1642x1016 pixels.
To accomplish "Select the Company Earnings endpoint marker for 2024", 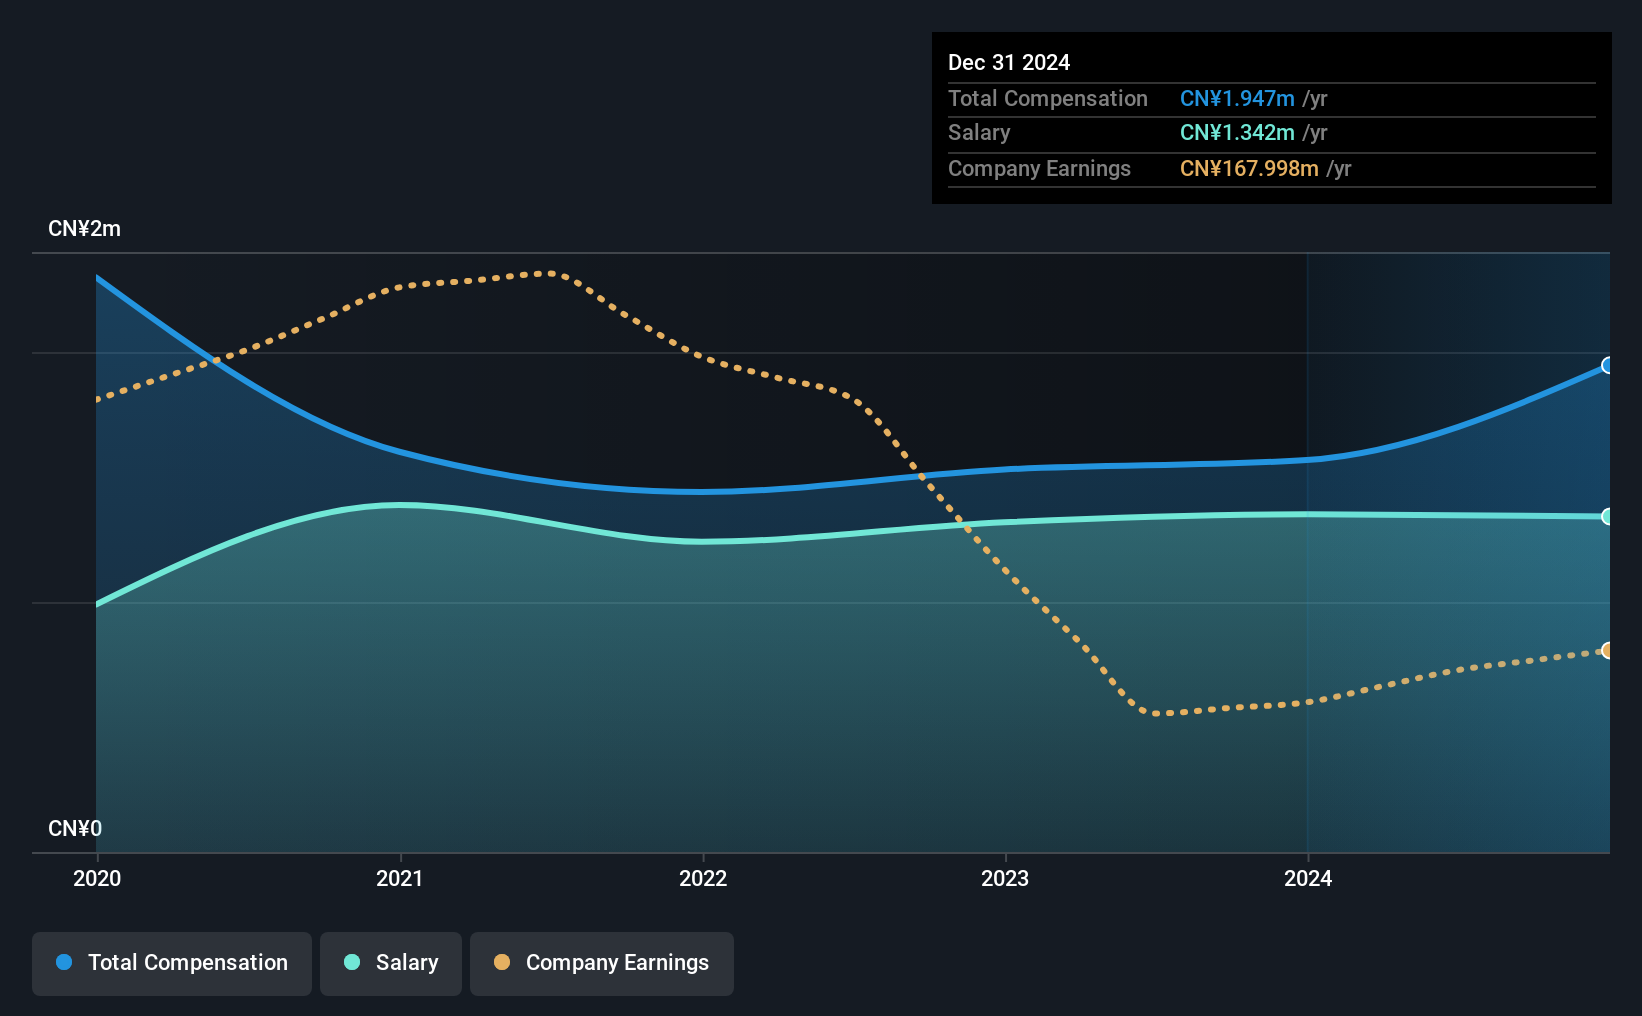I will [x=1607, y=650].
